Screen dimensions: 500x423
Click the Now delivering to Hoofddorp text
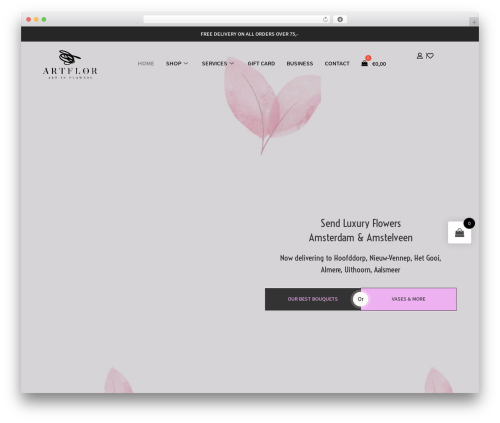tap(360, 264)
